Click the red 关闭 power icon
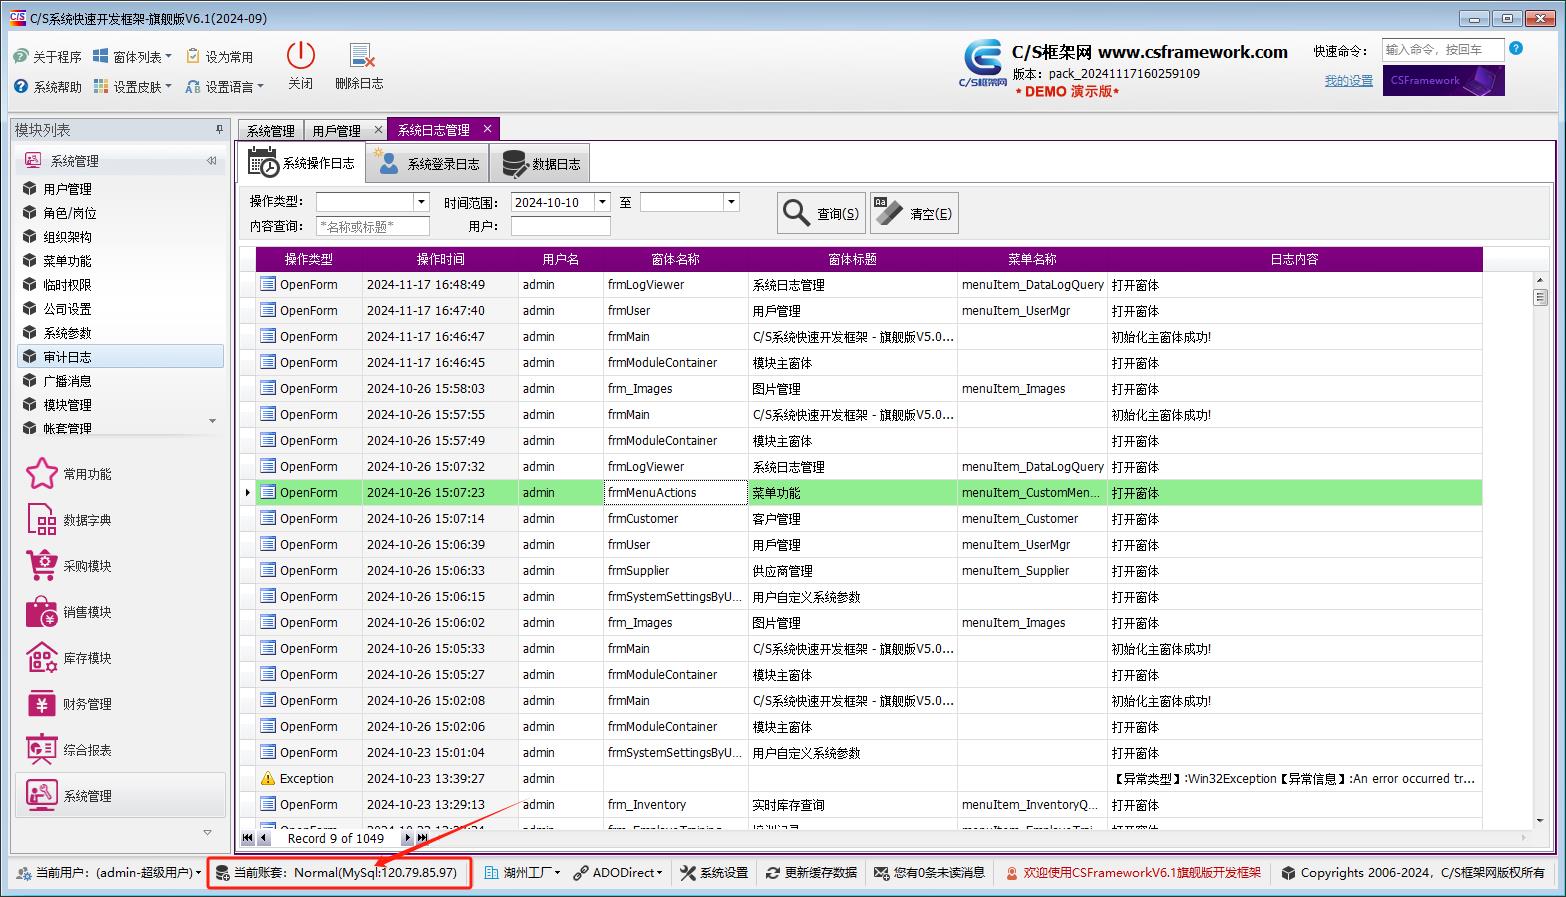 coord(300,56)
